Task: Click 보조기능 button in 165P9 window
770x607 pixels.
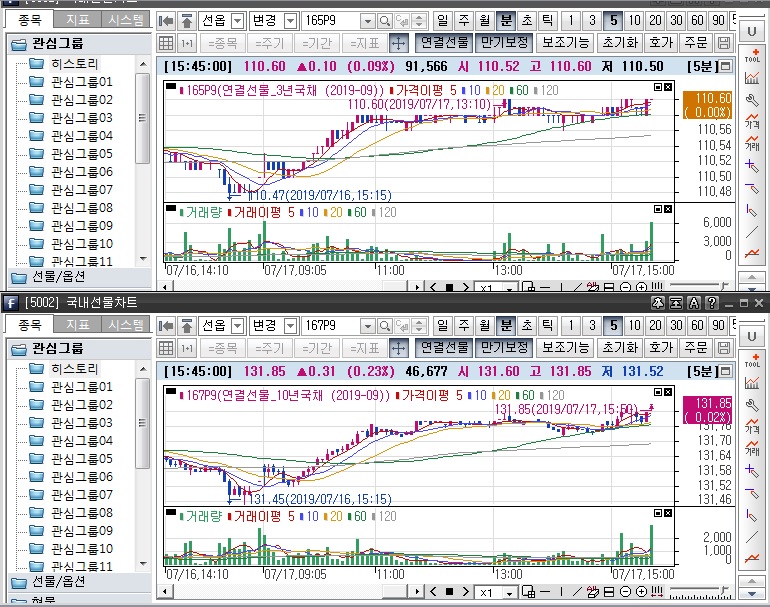Action: [x=565, y=43]
